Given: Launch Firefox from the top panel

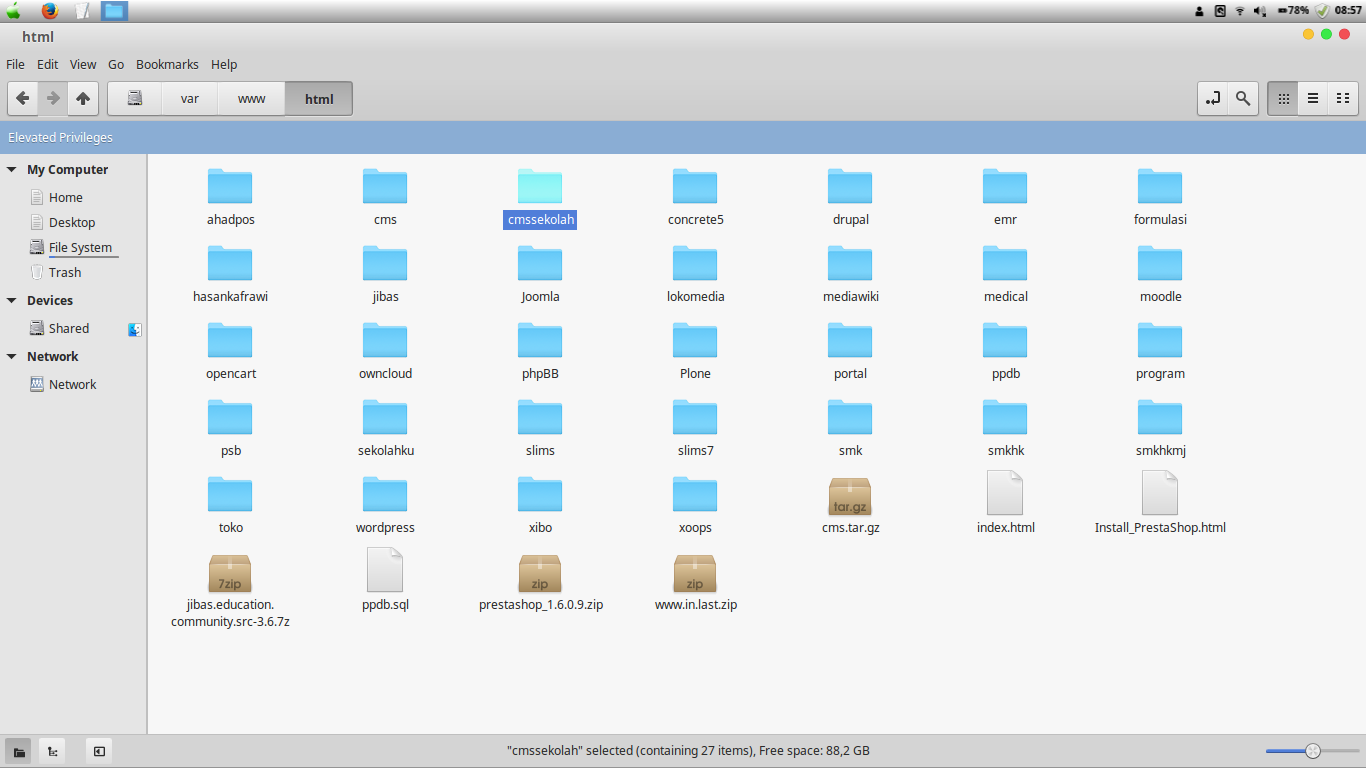Looking at the screenshot, I should [x=49, y=11].
